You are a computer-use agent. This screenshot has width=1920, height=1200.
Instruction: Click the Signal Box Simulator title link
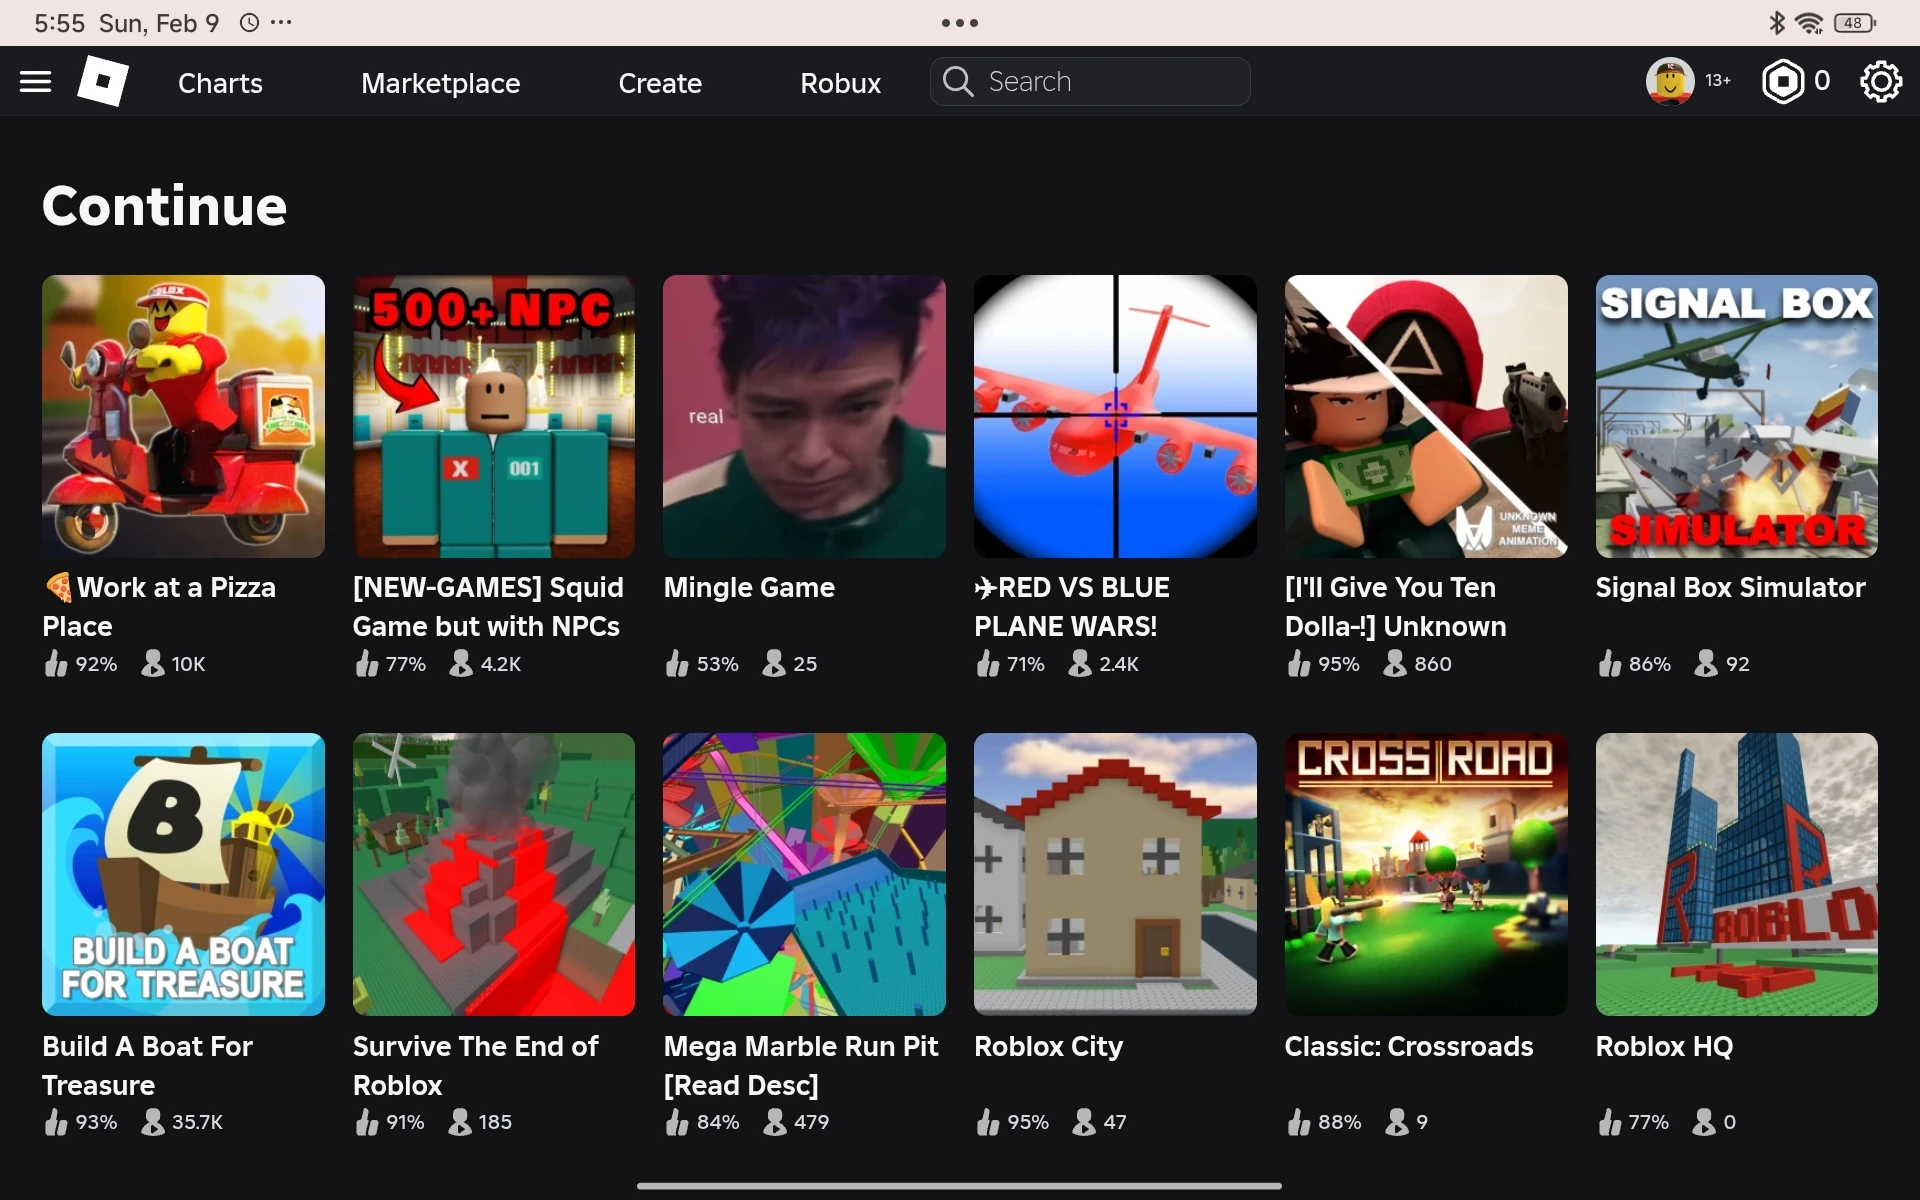[1731, 588]
